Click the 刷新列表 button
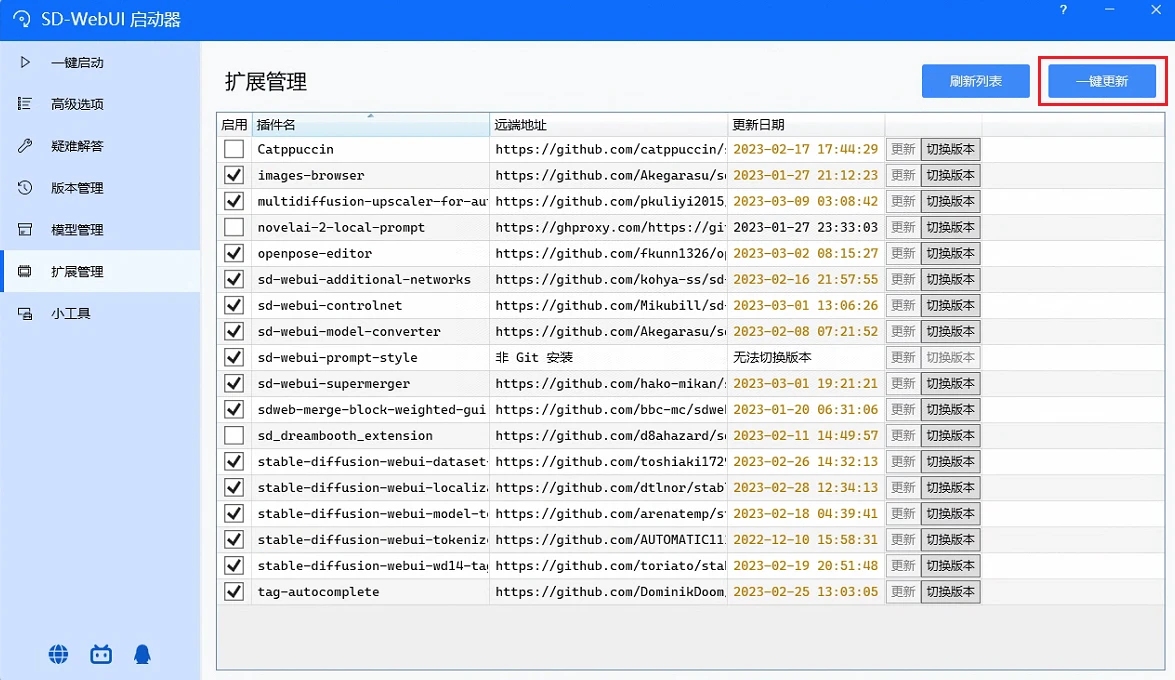This screenshot has width=1175, height=680. (975, 81)
